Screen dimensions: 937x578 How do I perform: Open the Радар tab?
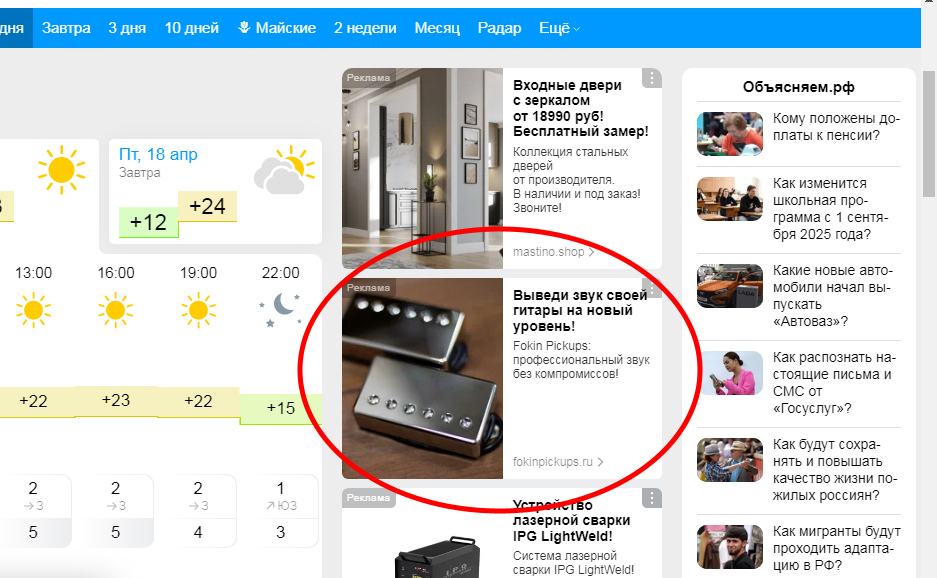coord(499,28)
